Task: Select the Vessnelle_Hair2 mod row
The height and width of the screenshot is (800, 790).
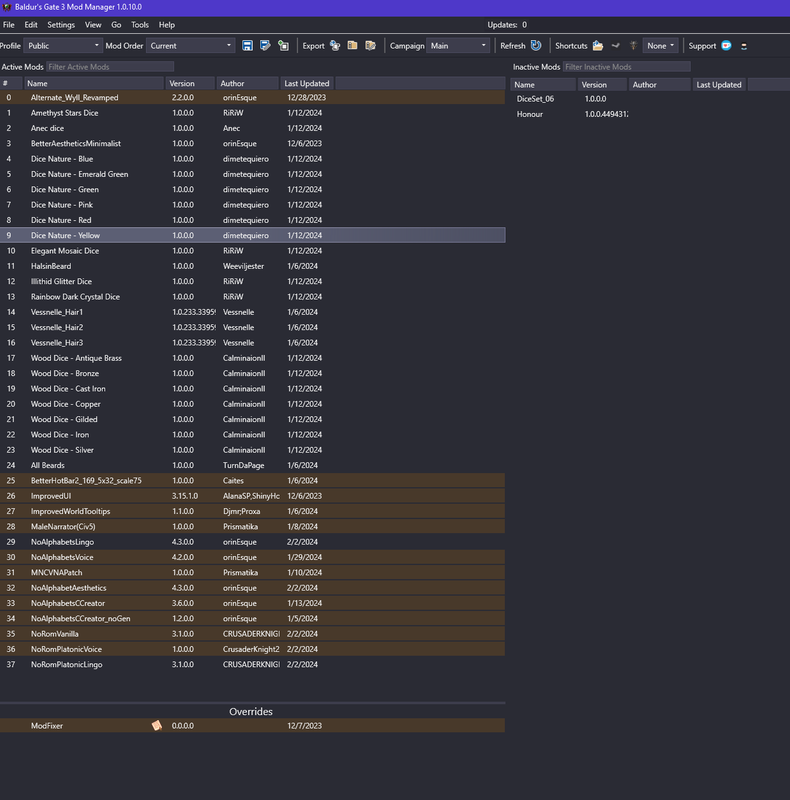Action: pyautogui.click(x=253, y=327)
